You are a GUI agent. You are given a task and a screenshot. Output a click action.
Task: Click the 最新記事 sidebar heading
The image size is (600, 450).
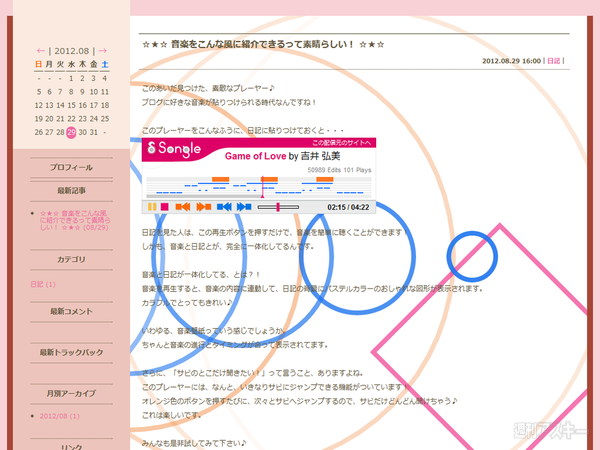(71, 191)
